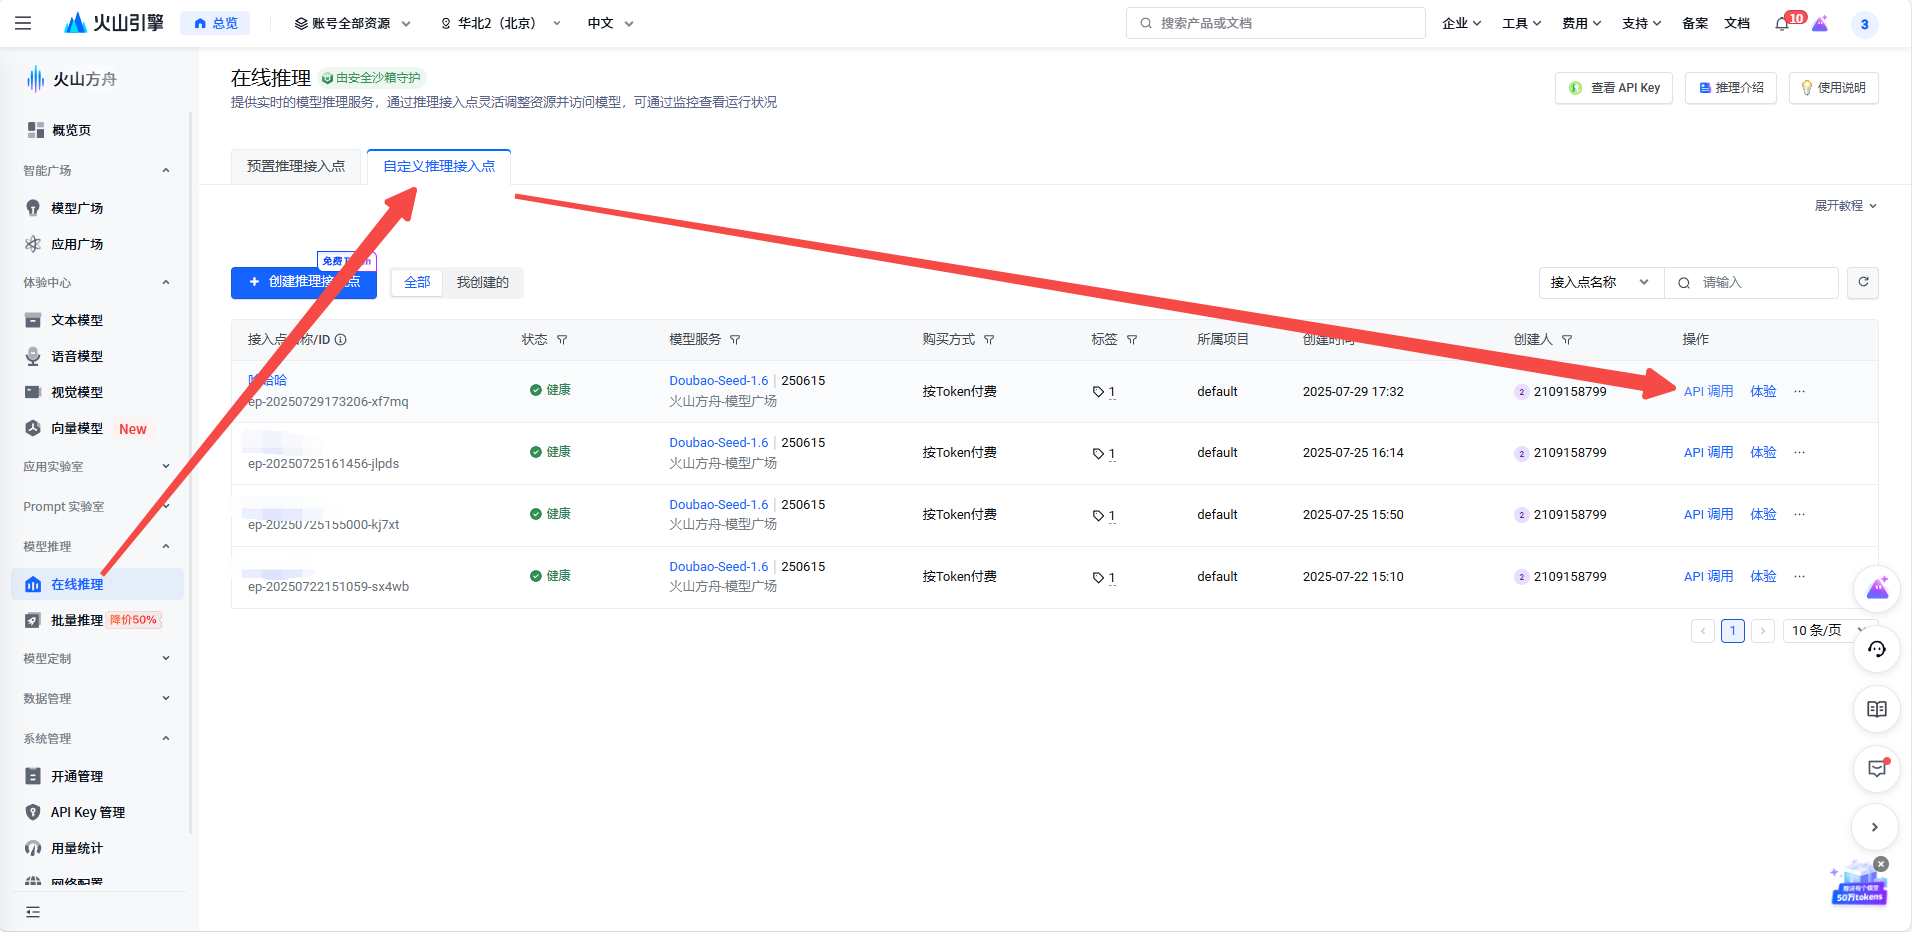The width and height of the screenshot is (1912, 932).
Task: Filter by 创建人 column funnel icon
Action: 1567,340
